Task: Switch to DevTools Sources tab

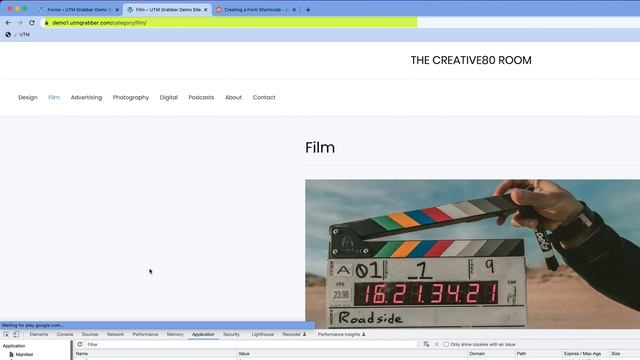Action: (90, 334)
